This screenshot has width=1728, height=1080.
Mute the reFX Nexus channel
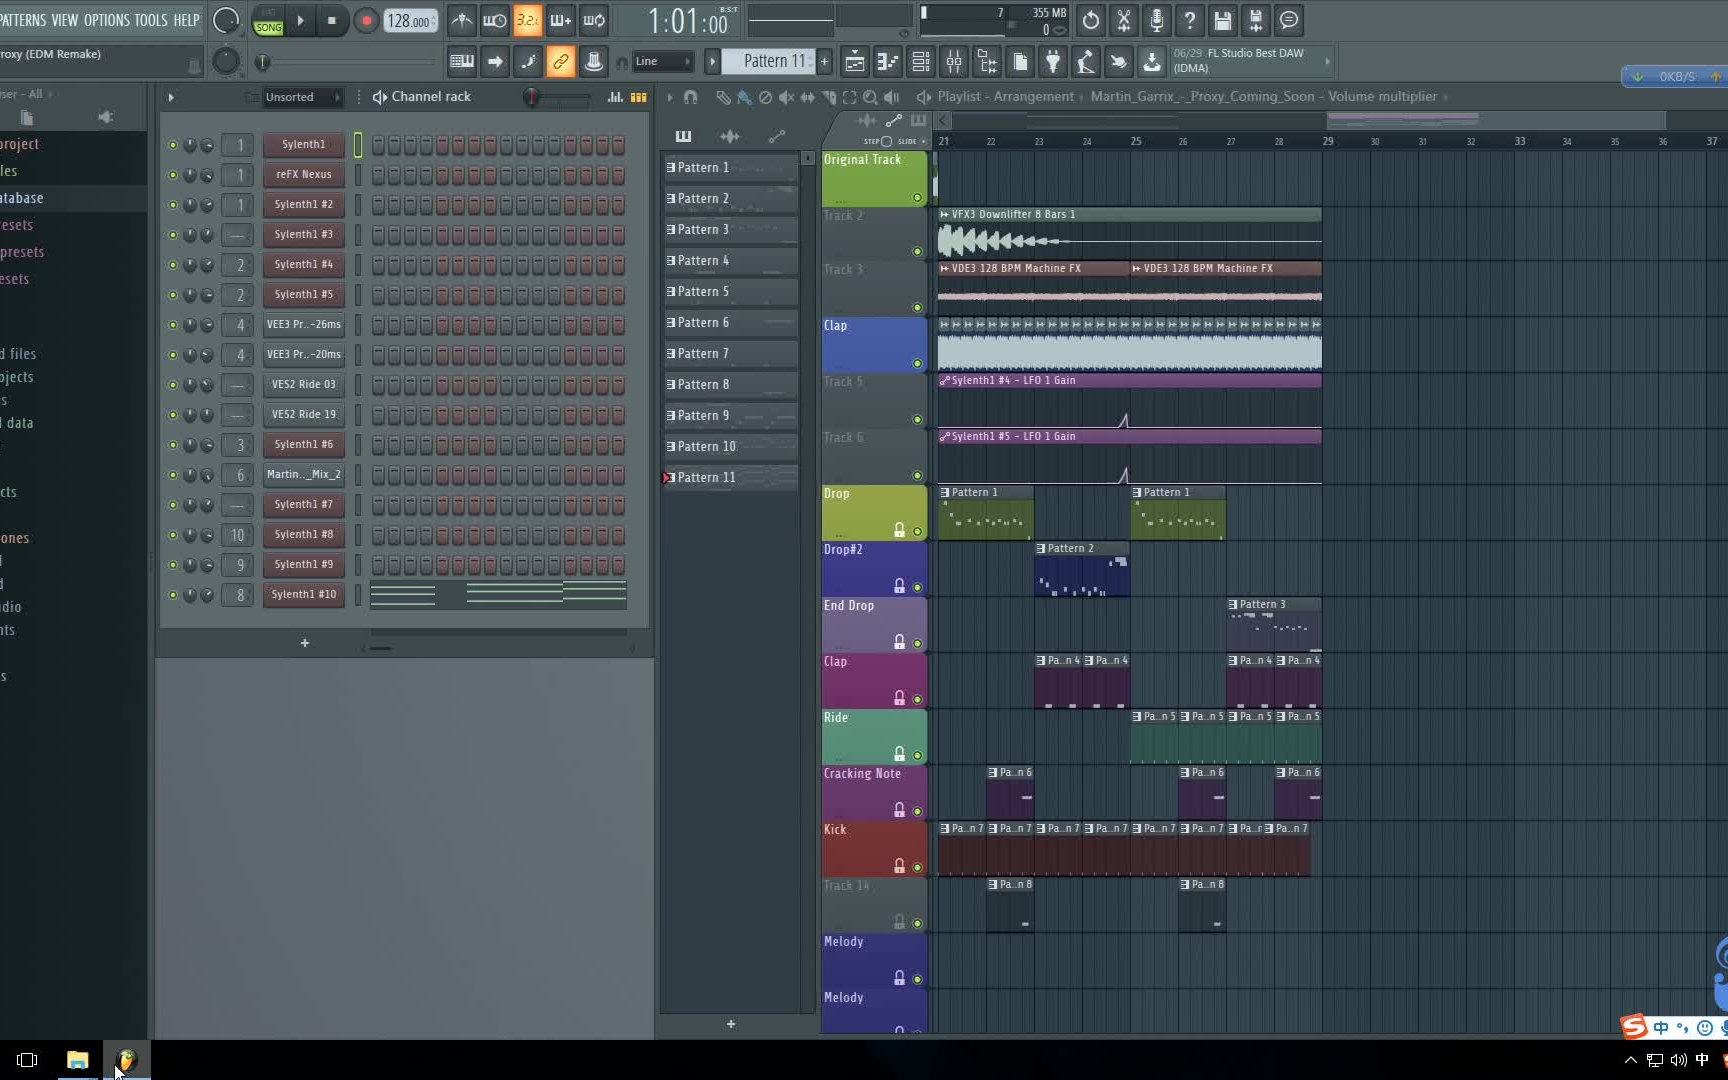(x=172, y=174)
